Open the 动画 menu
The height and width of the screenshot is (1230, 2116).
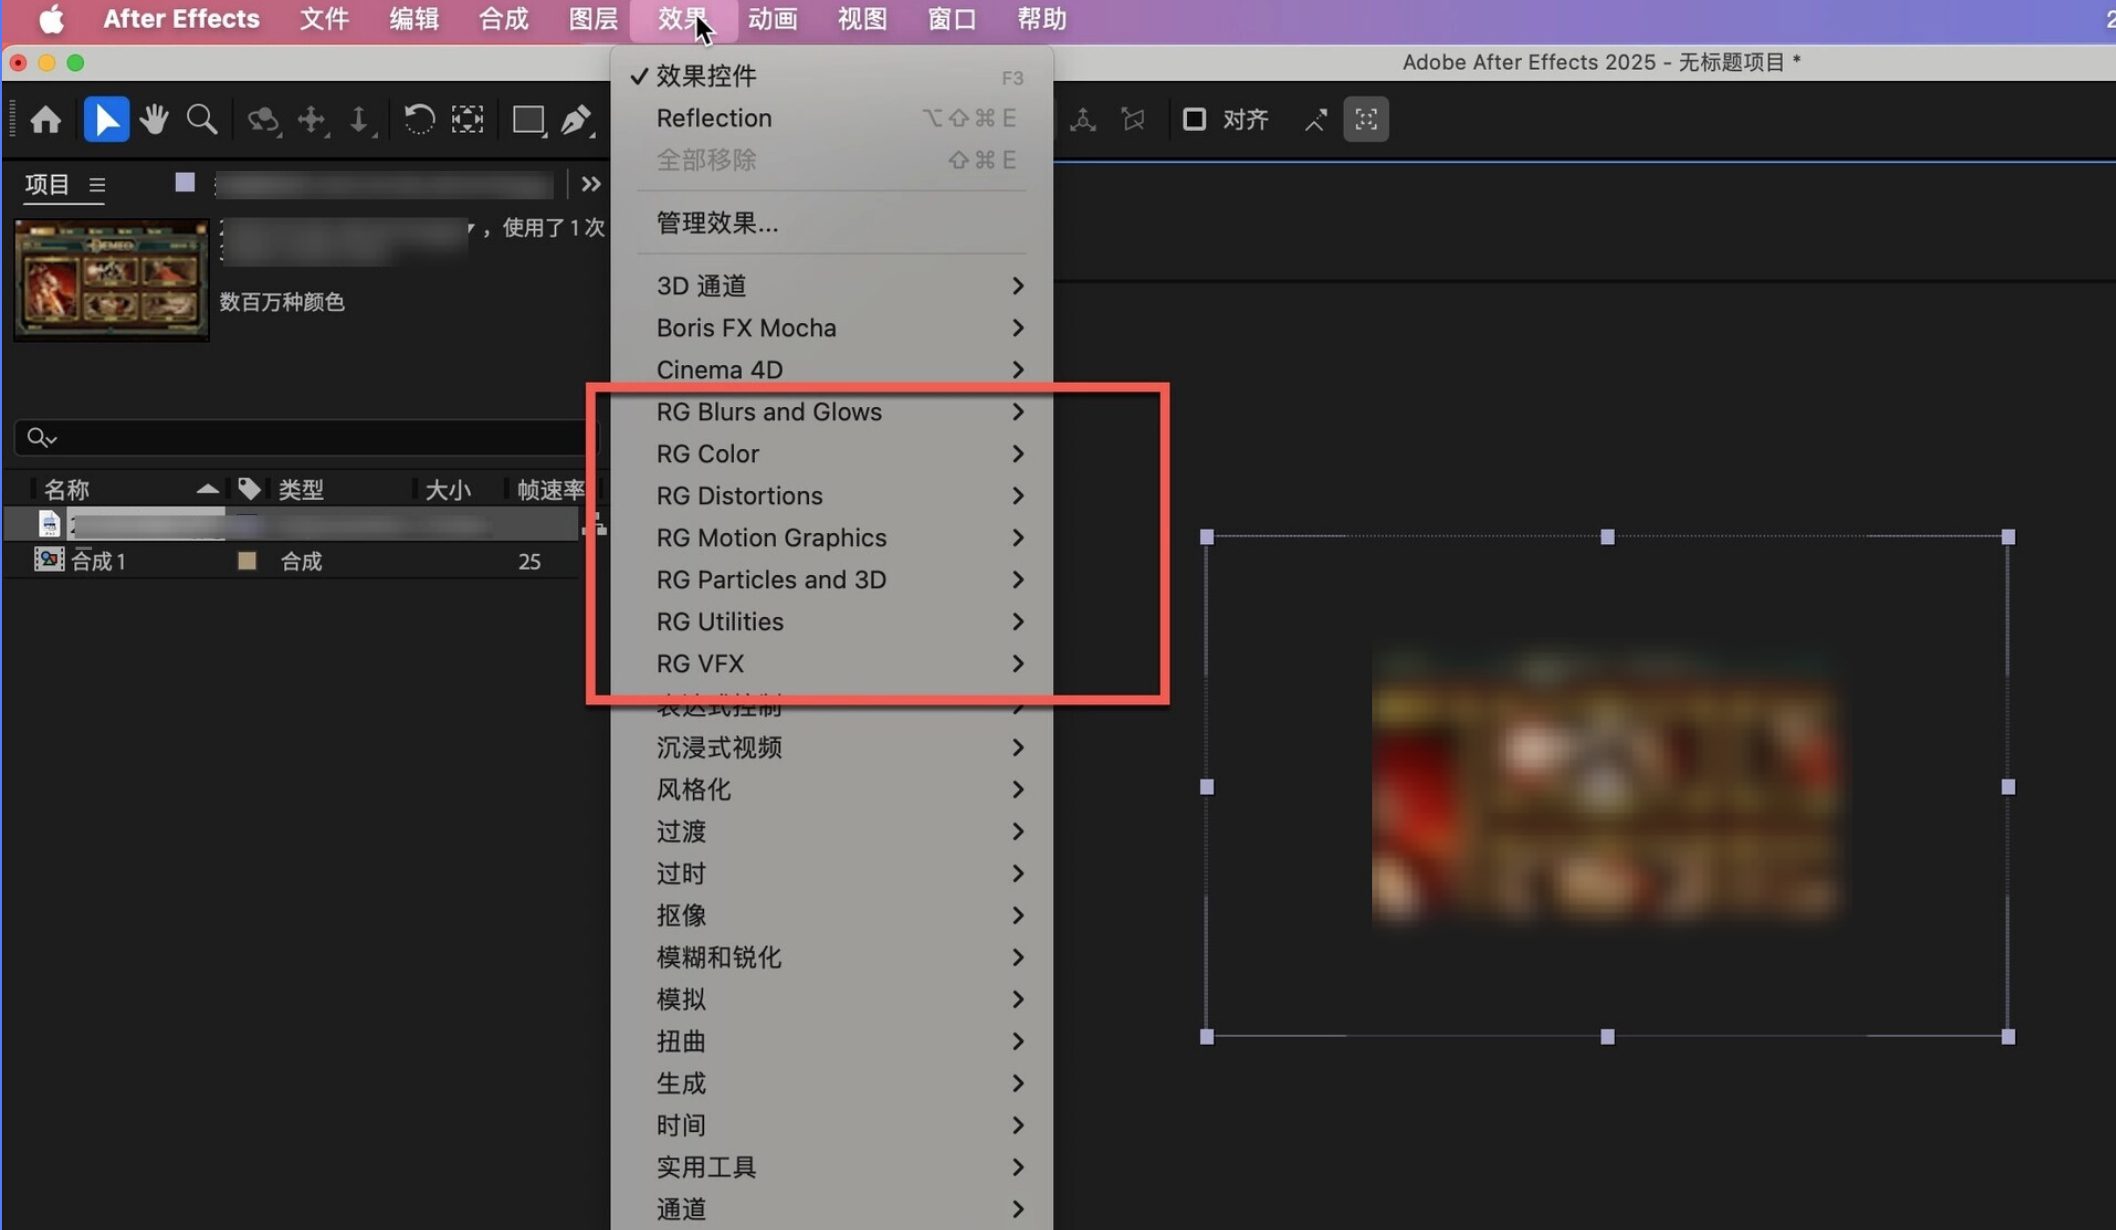pyautogui.click(x=773, y=19)
